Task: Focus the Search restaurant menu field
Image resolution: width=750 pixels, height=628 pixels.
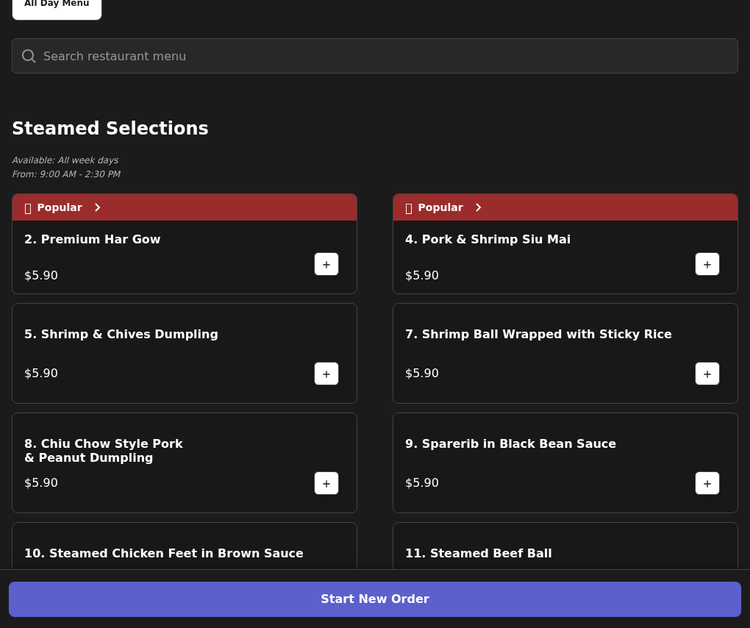Action: point(385,56)
